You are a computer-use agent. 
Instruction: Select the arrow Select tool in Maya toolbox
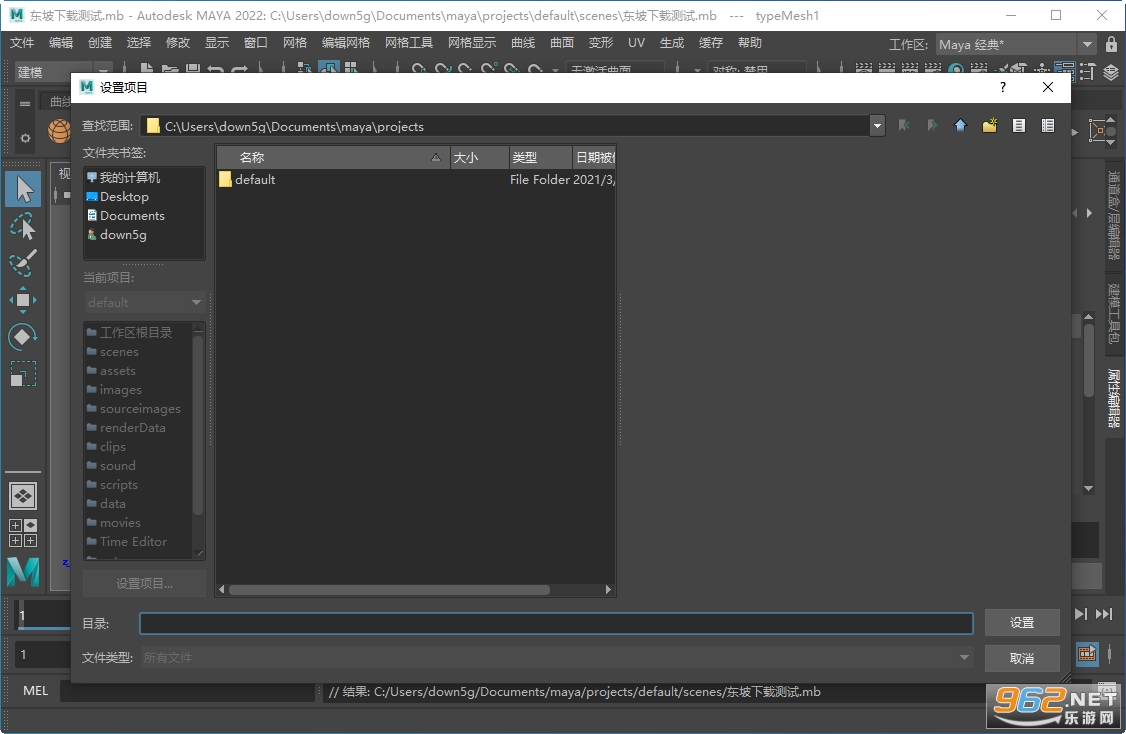click(23, 190)
